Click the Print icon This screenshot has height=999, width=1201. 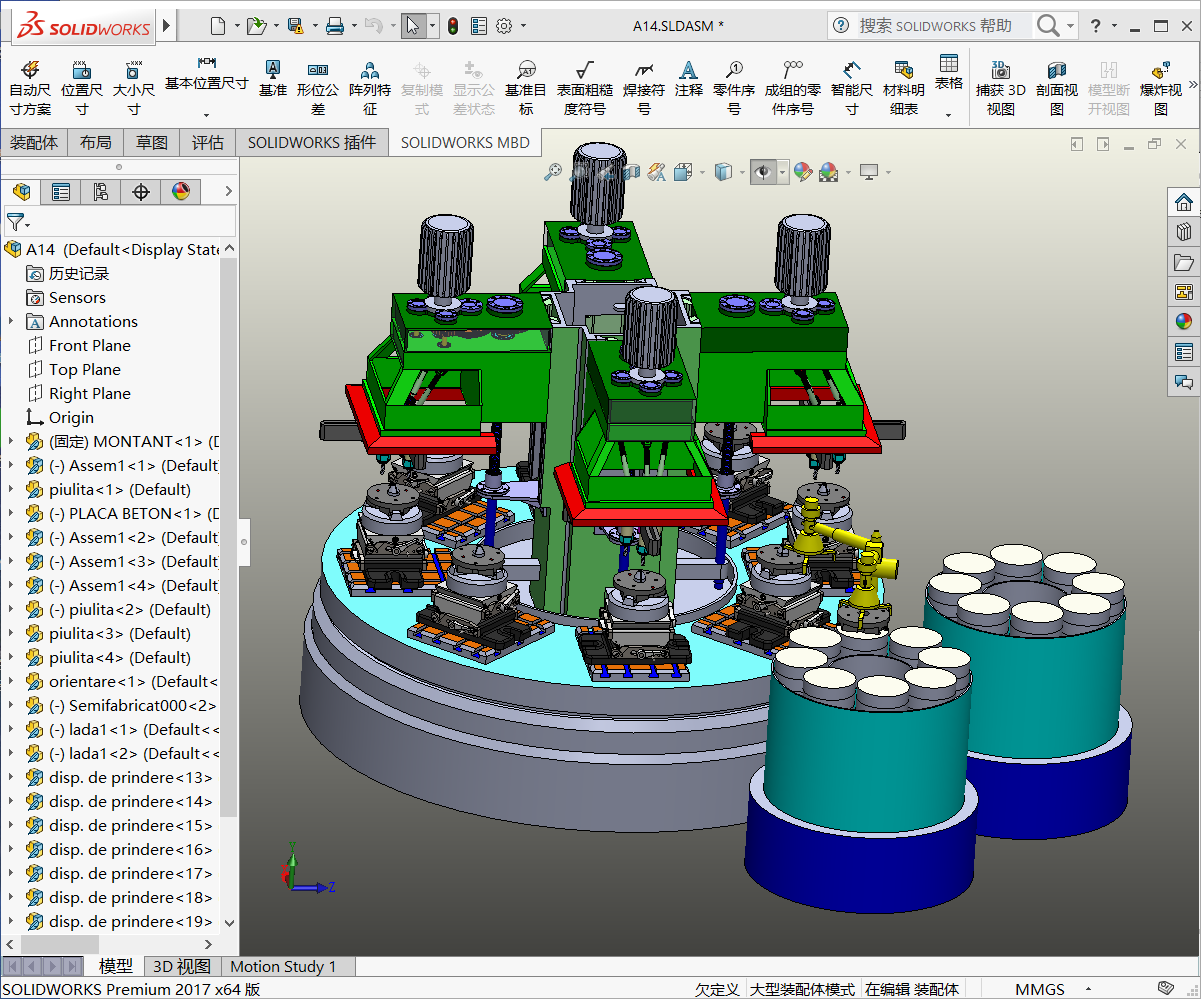point(335,25)
